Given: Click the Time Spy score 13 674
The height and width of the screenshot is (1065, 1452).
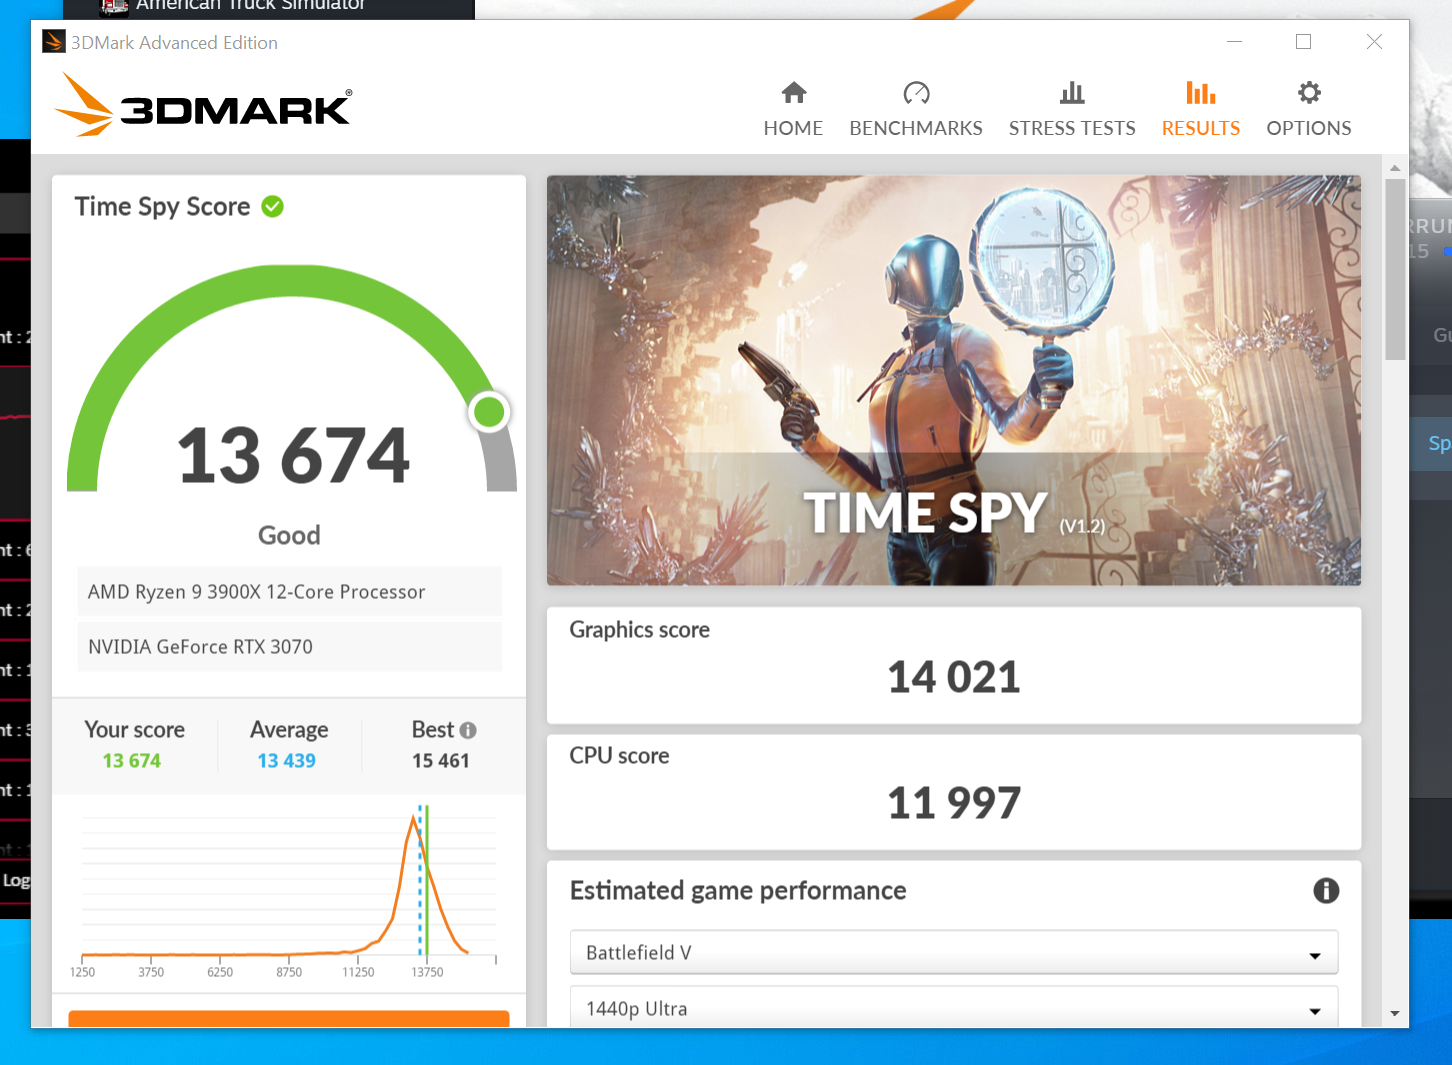Looking at the screenshot, I should pyautogui.click(x=293, y=456).
